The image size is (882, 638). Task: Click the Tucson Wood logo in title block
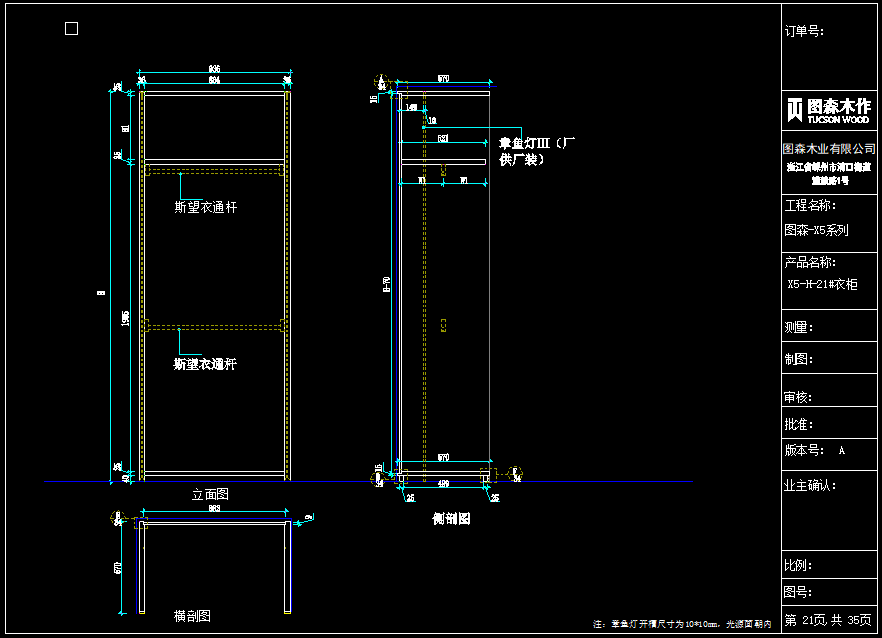pos(829,110)
